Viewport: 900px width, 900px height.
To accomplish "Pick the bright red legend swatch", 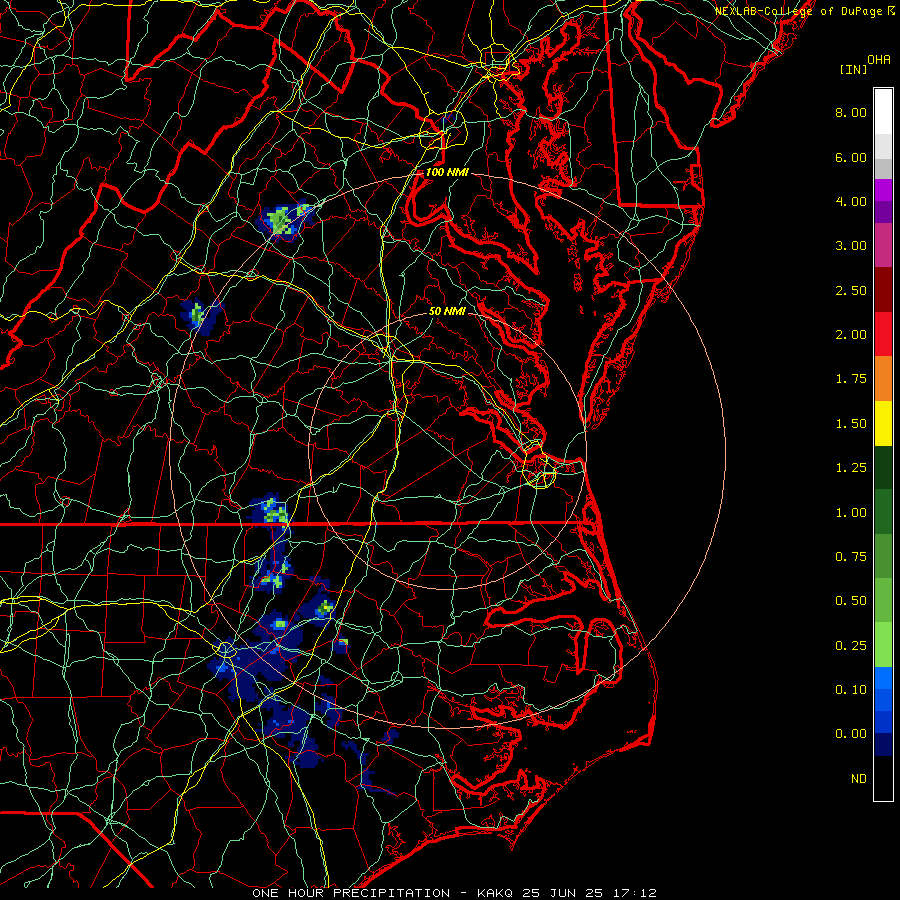I will [883, 335].
